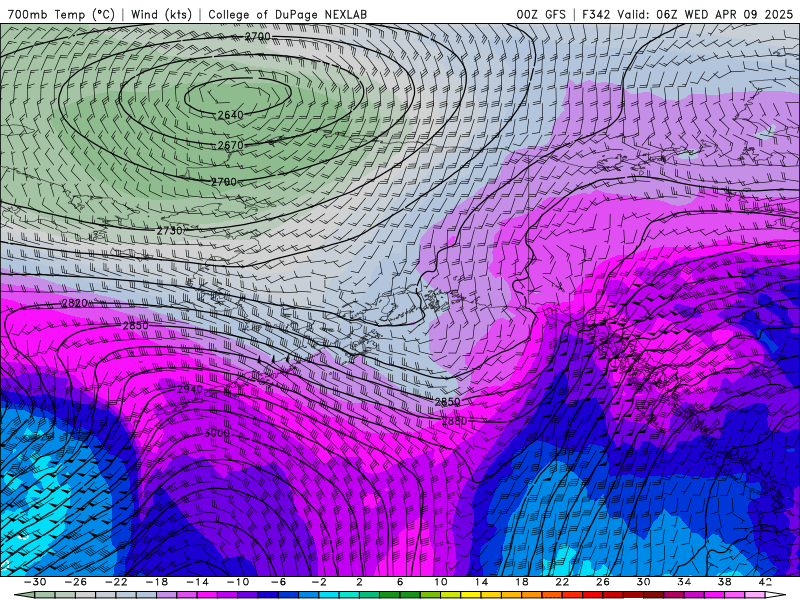
Task: Click the 6 value on the temperature scale
Action: coord(400,582)
